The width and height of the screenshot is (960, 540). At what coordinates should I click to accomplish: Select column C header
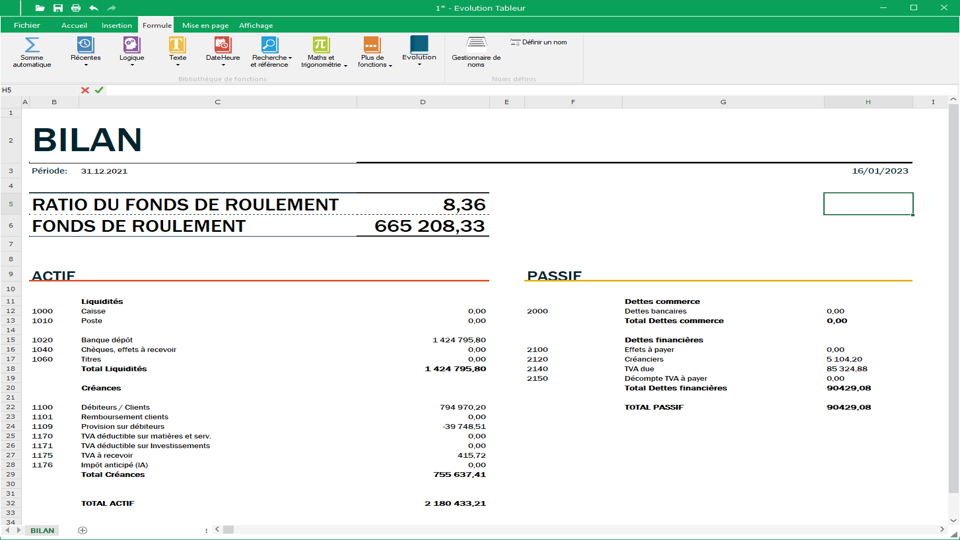point(217,102)
